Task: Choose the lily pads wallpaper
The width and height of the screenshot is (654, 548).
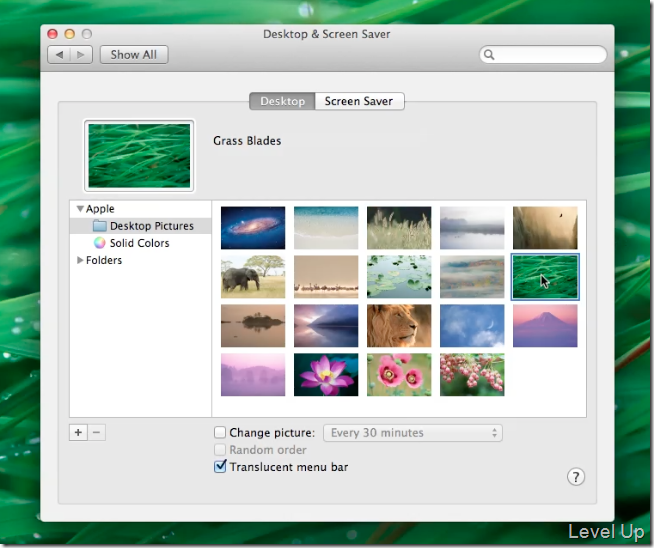Action: 399,277
